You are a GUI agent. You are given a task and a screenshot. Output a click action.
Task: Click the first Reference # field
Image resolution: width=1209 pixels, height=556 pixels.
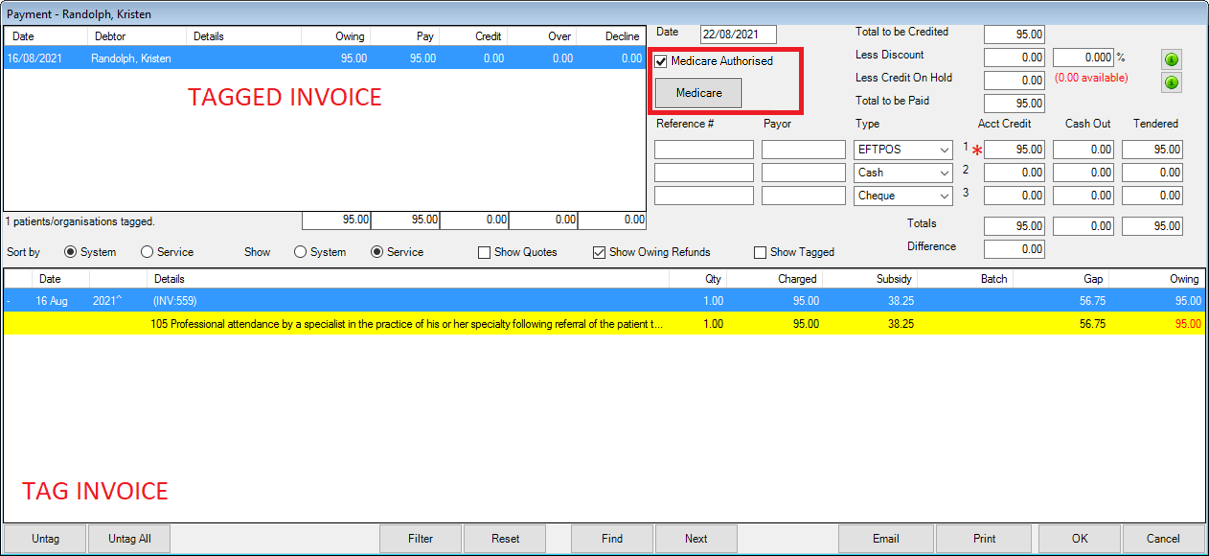[x=704, y=149]
